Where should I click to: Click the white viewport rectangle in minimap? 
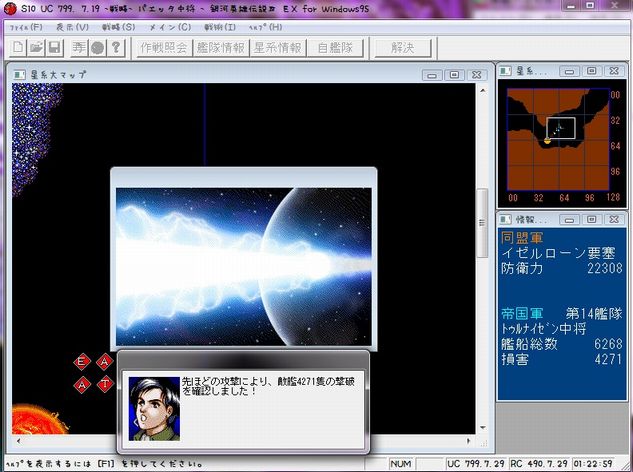click(561, 128)
